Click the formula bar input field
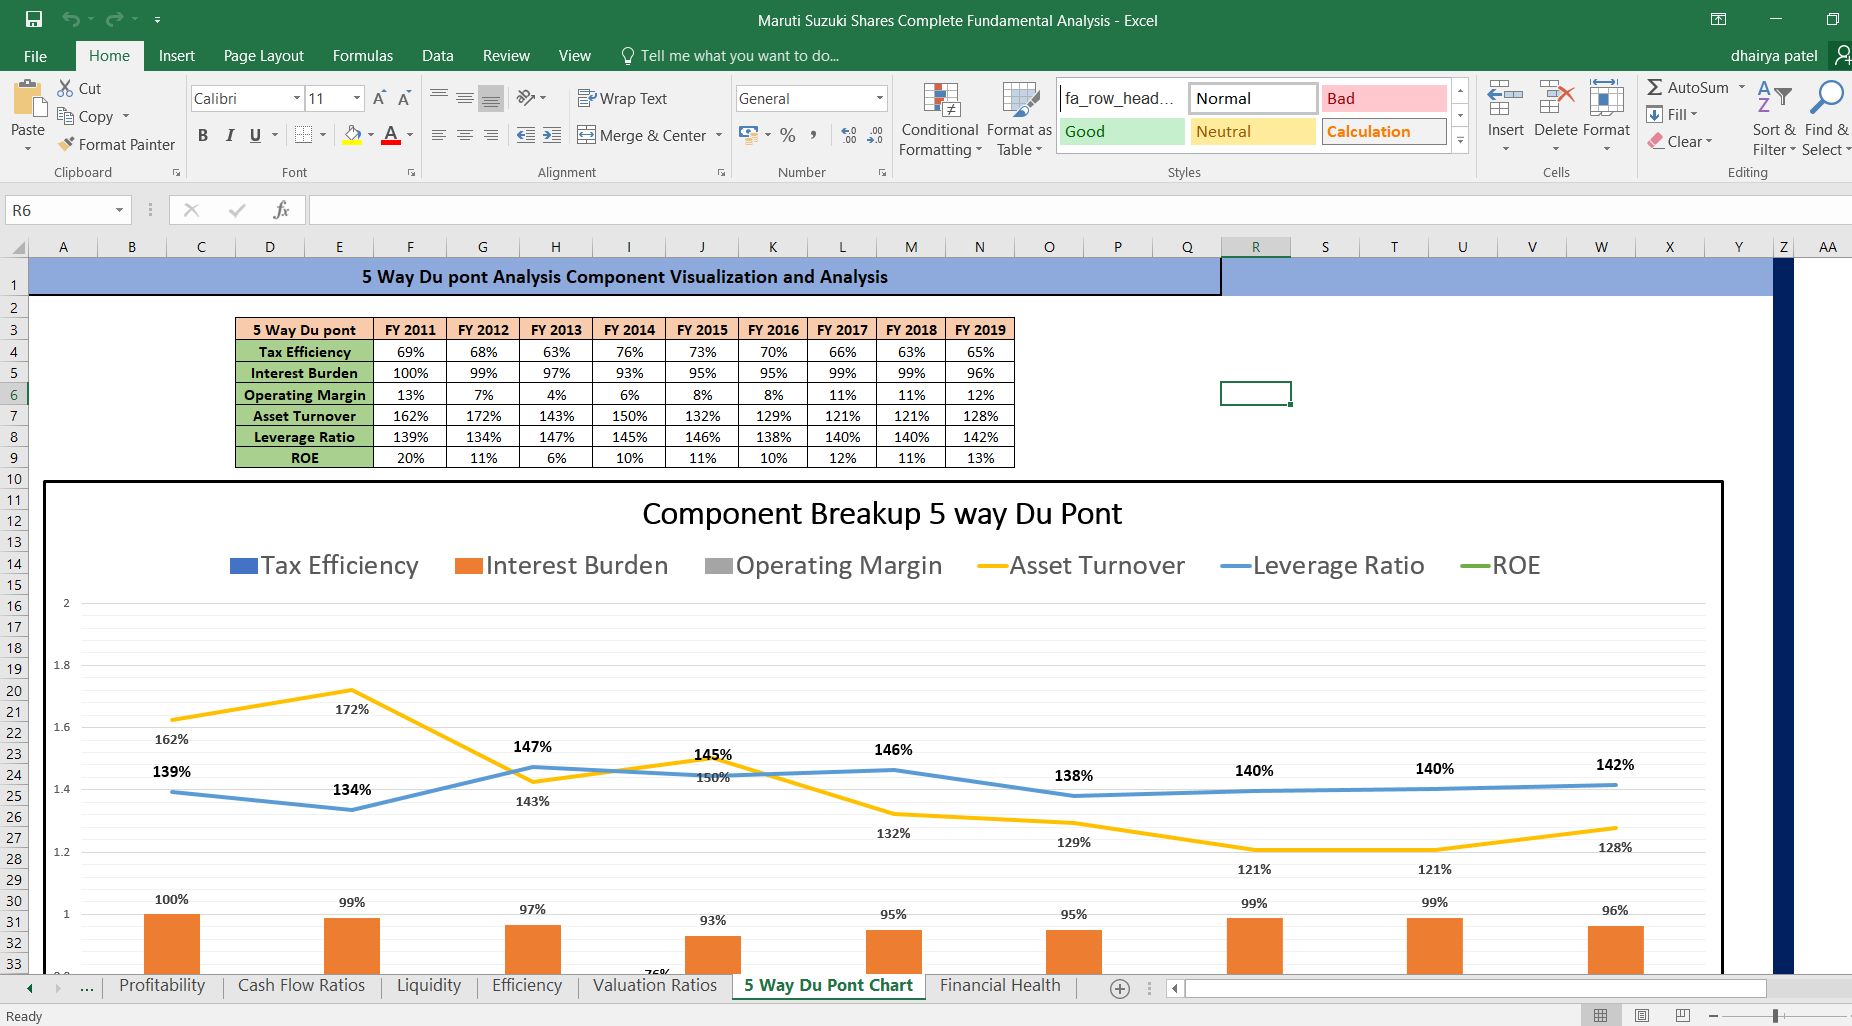 1080,210
